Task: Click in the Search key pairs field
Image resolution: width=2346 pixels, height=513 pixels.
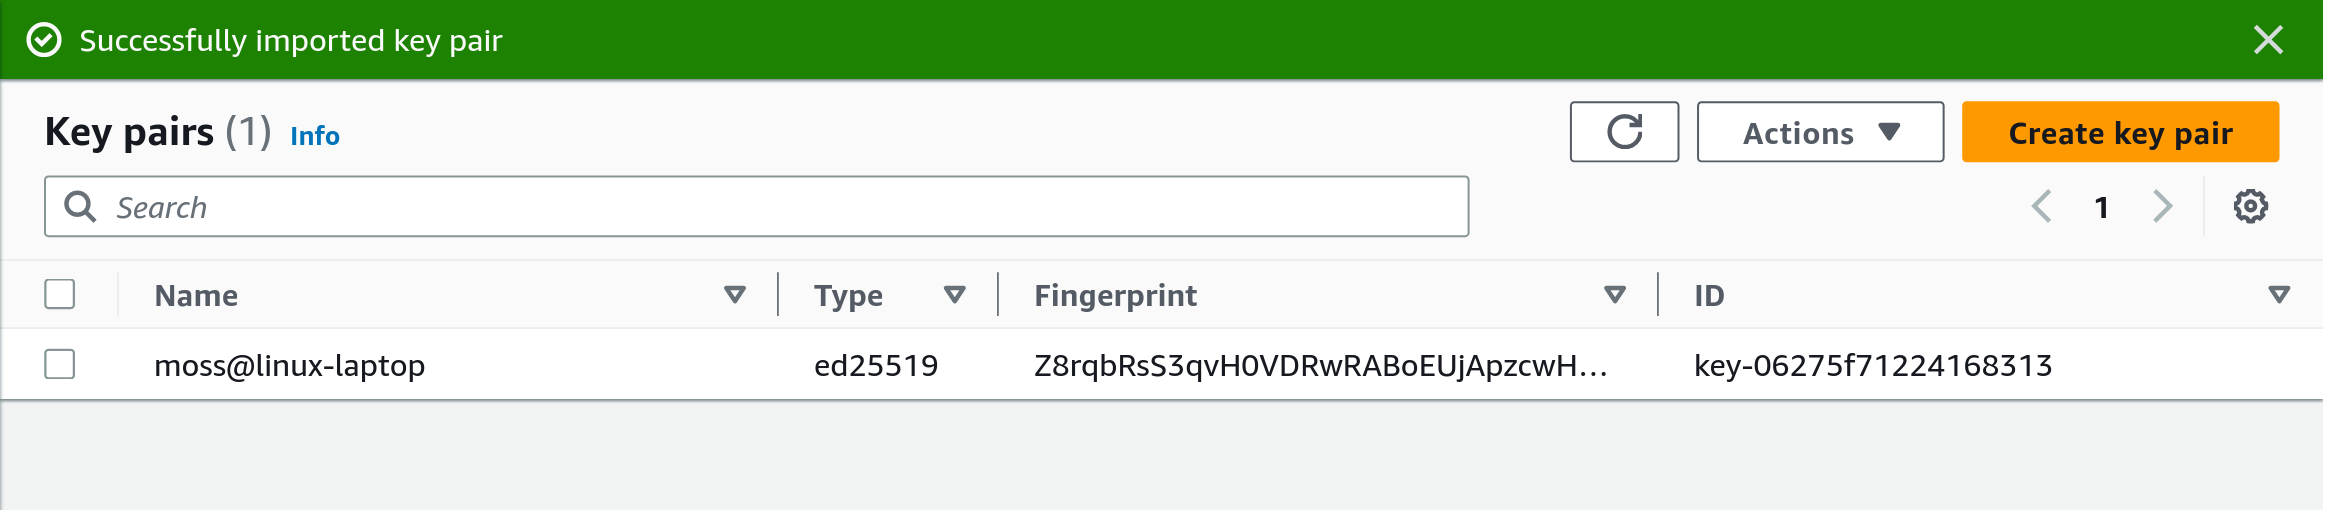Action: pyautogui.click(x=780, y=207)
